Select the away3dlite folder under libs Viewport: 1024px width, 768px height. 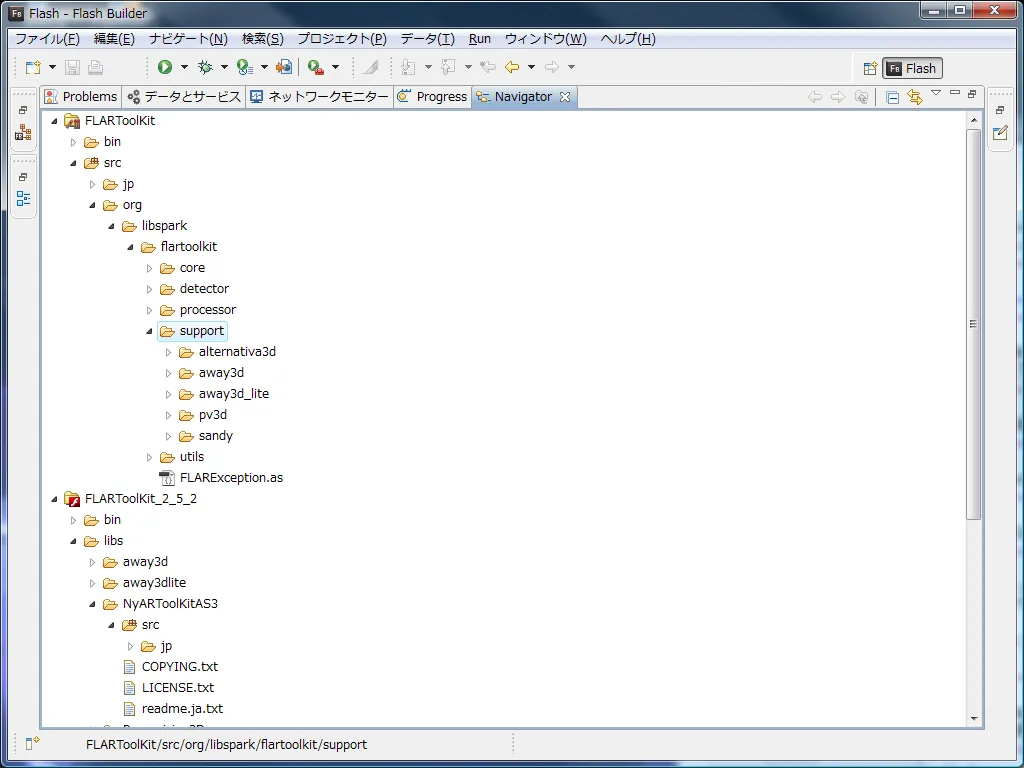tap(144, 583)
